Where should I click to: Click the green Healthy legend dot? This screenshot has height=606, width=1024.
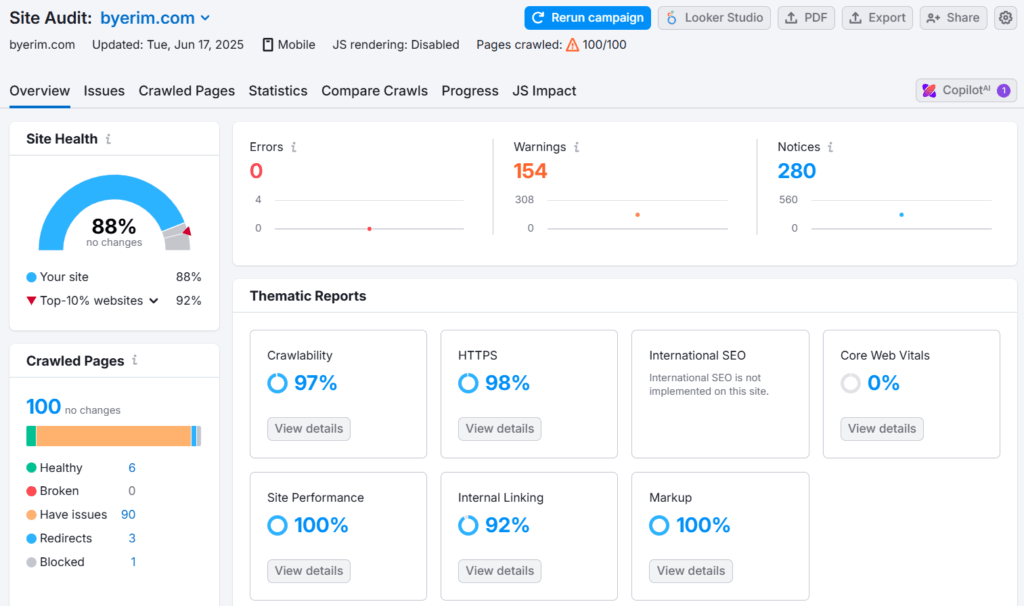pos(31,468)
